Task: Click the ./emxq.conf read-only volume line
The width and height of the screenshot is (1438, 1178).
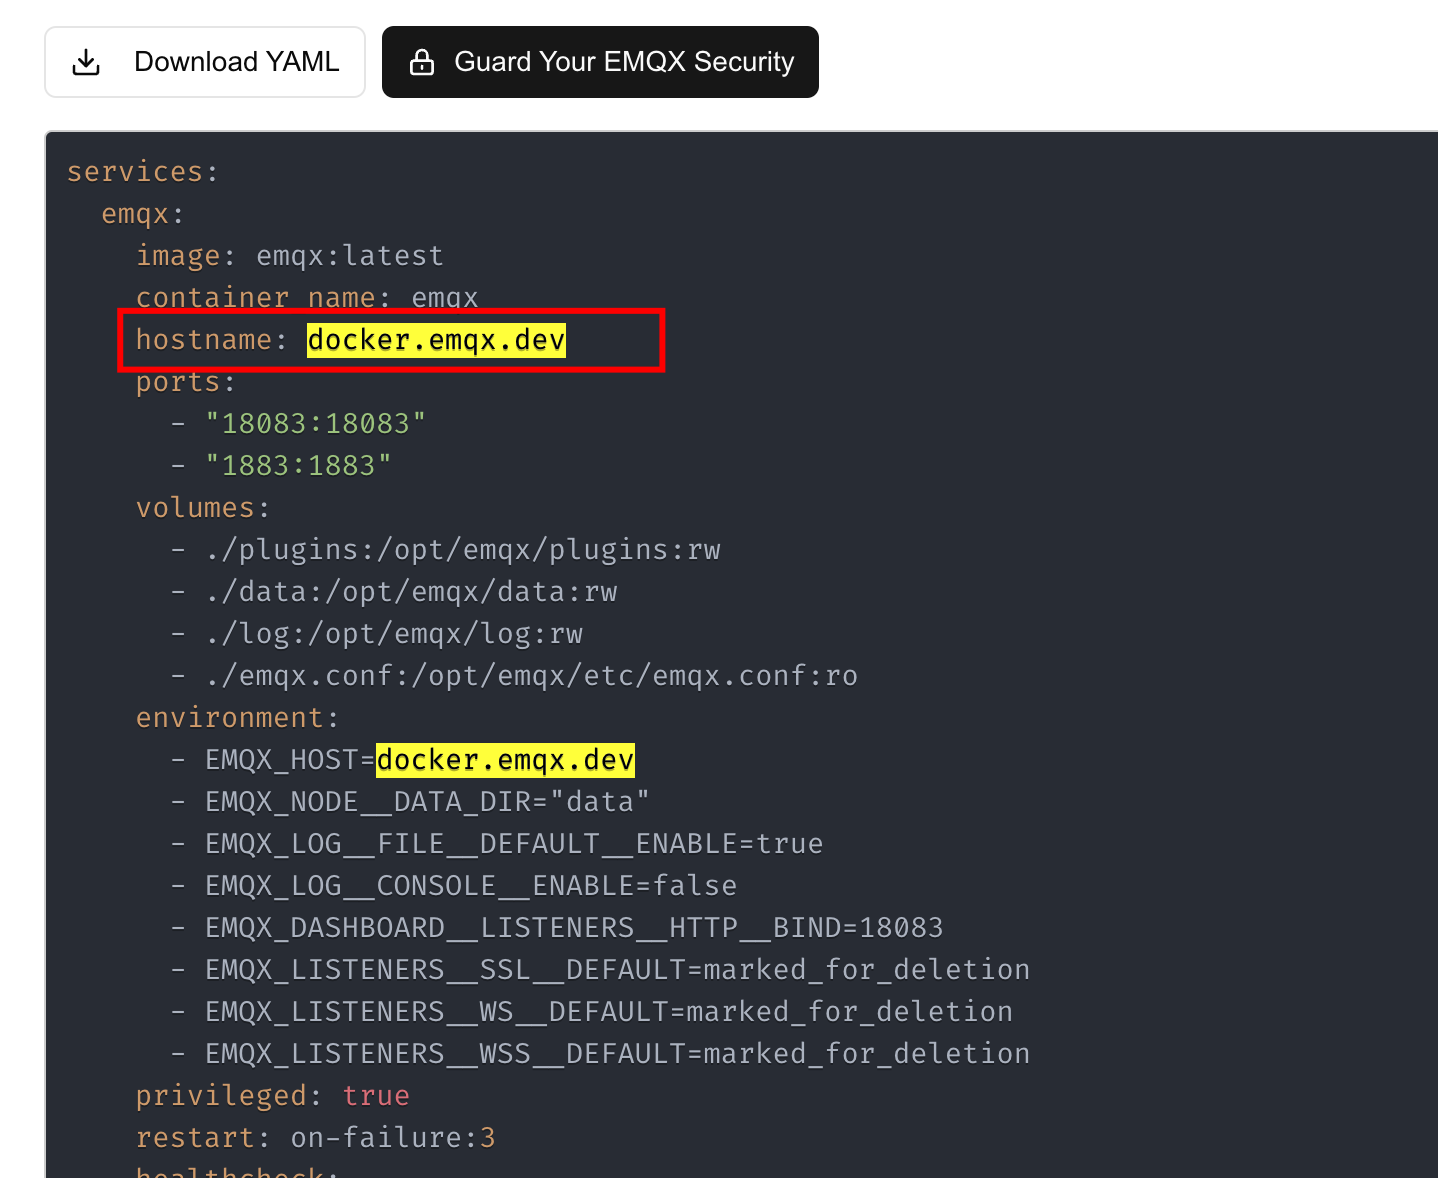Action: pos(531,676)
